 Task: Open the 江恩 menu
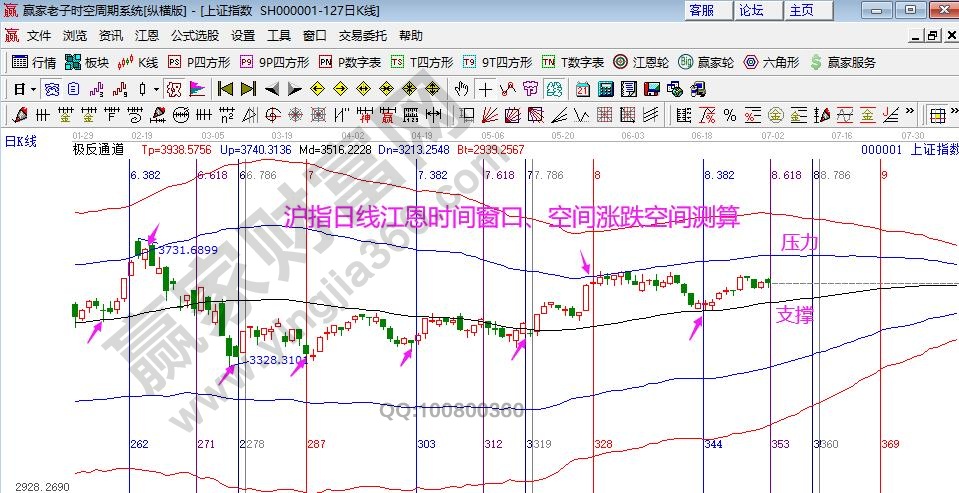point(146,35)
